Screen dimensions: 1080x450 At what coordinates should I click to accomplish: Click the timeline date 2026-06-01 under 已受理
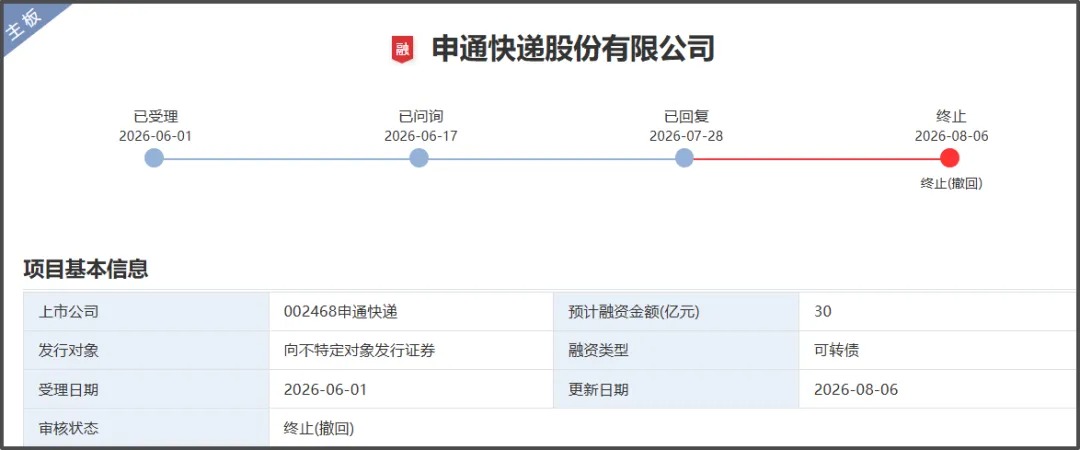[156, 136]
